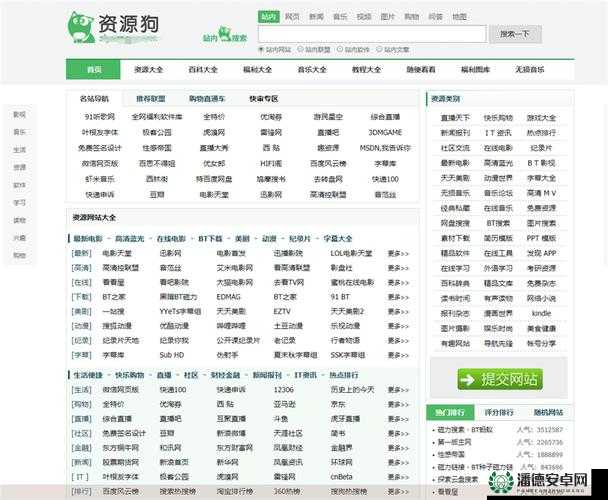Expand 更多>> in the 最新 row

coord(398,254)
